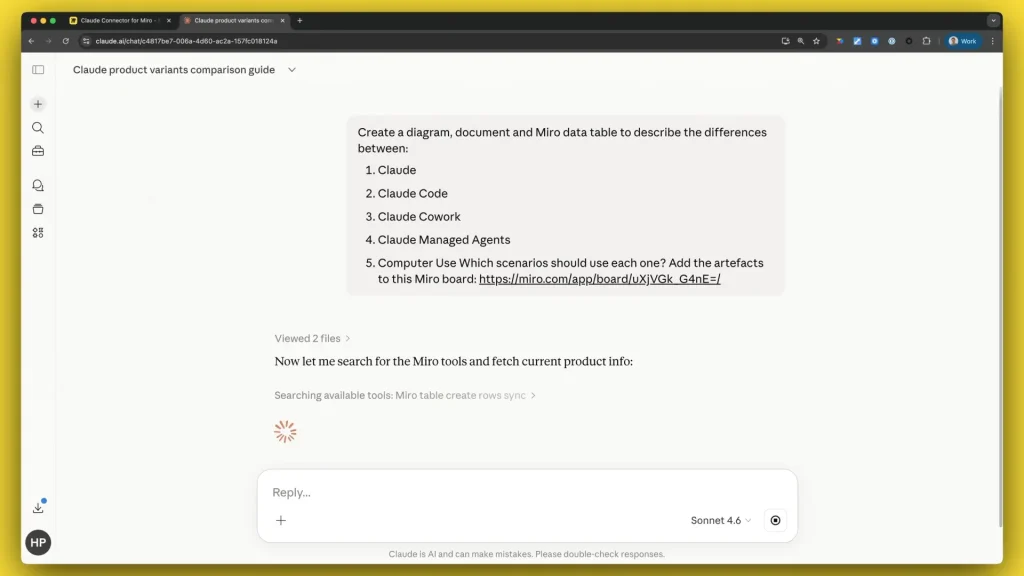Viewport: 1024px width, 576px height.
Task: Click the zoom magnifier icon in address bar
Action: (801, 41)
